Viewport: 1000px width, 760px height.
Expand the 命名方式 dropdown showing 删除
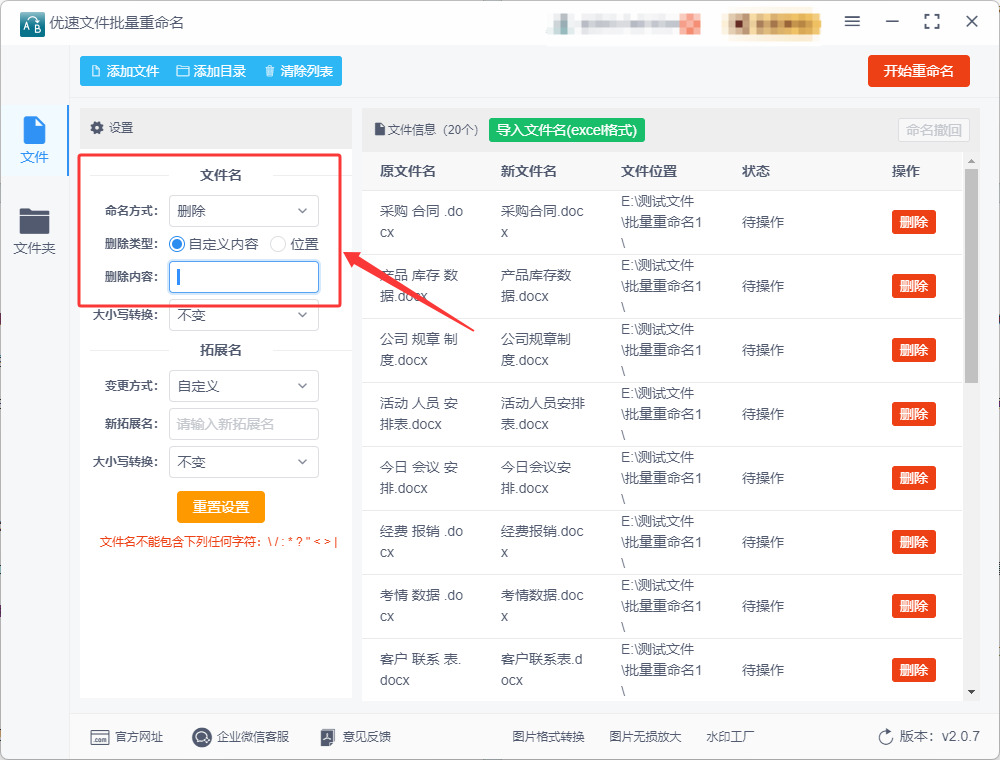point(244,211)
